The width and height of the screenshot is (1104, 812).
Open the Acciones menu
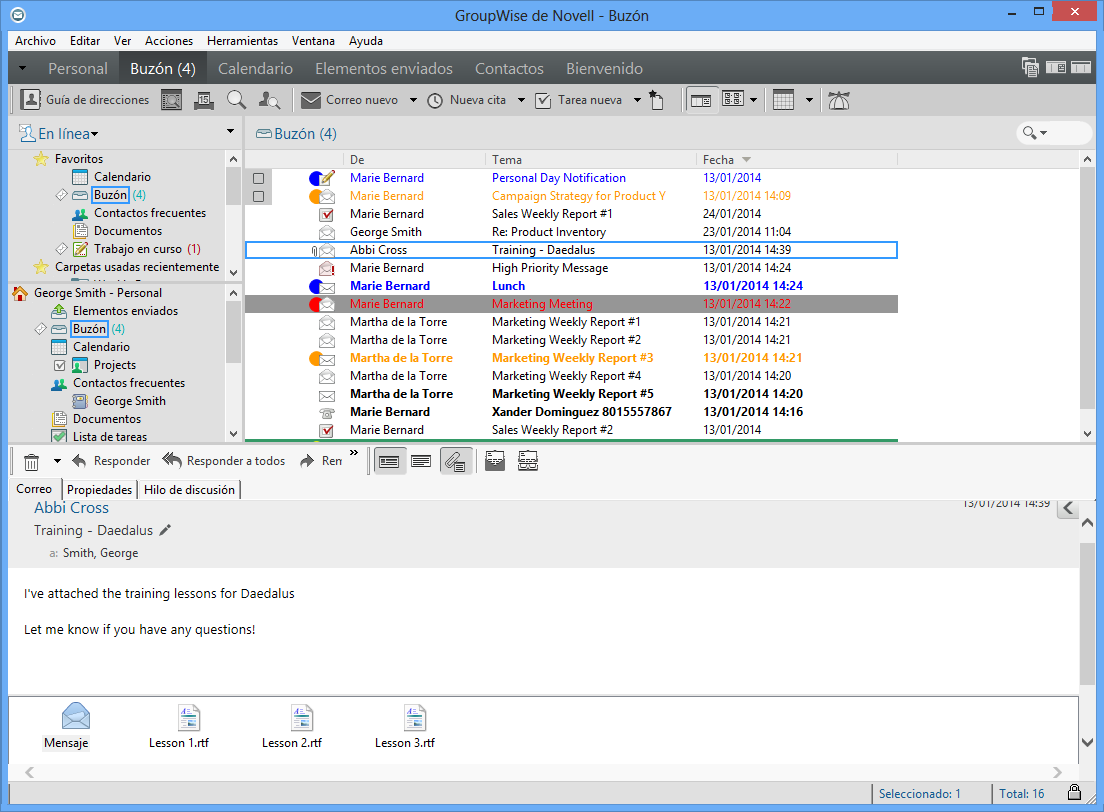[169, 41]
